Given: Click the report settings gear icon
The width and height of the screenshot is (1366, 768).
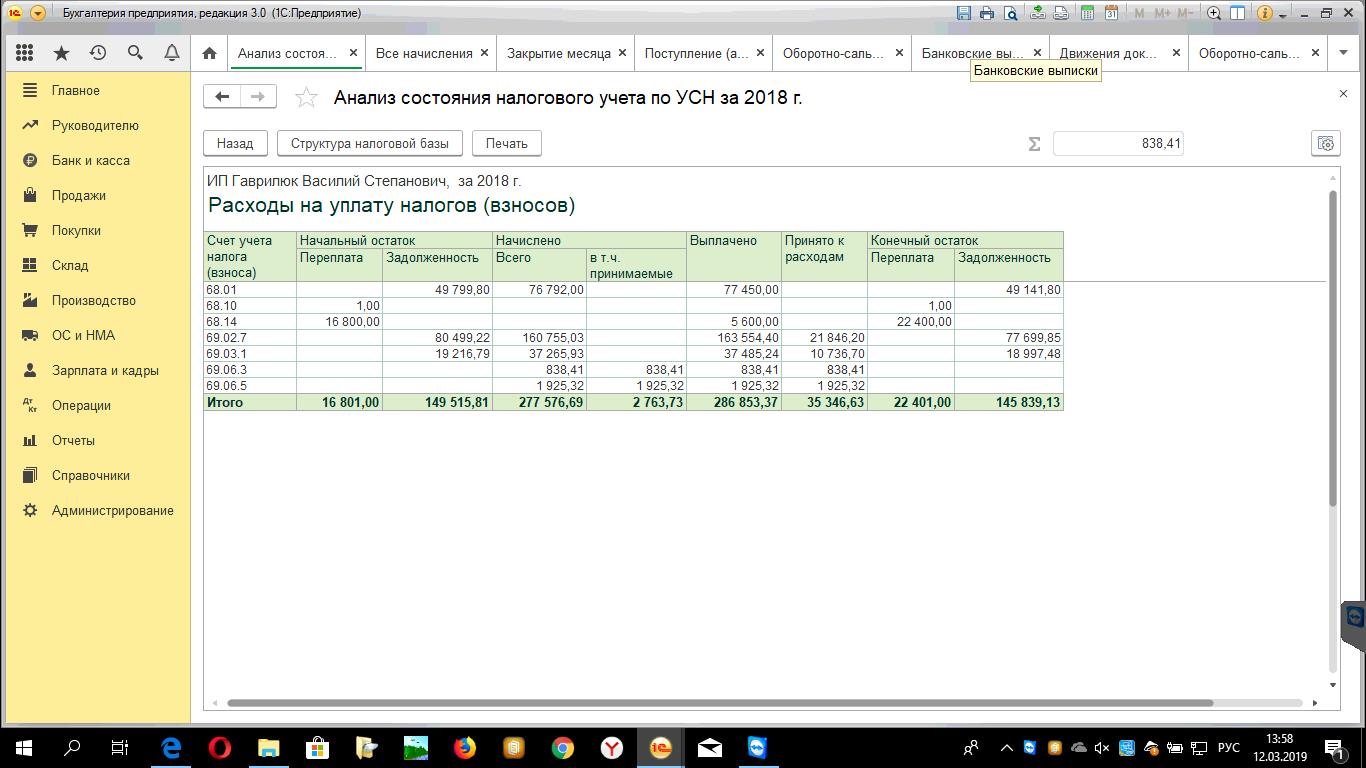Looking at the screenshot, I should tap(1325, 143).
